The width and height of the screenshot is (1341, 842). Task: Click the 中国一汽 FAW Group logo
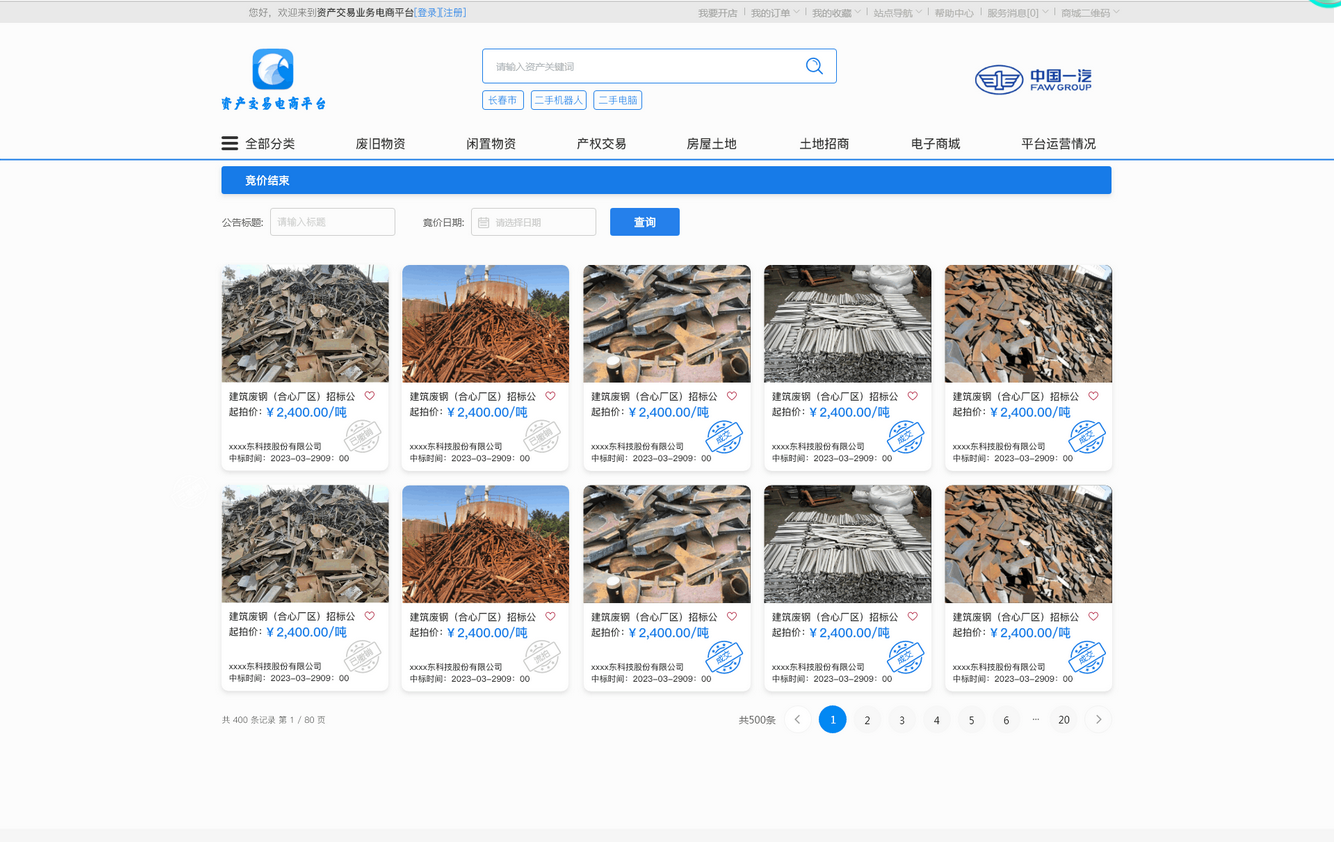click(1033, 79)
